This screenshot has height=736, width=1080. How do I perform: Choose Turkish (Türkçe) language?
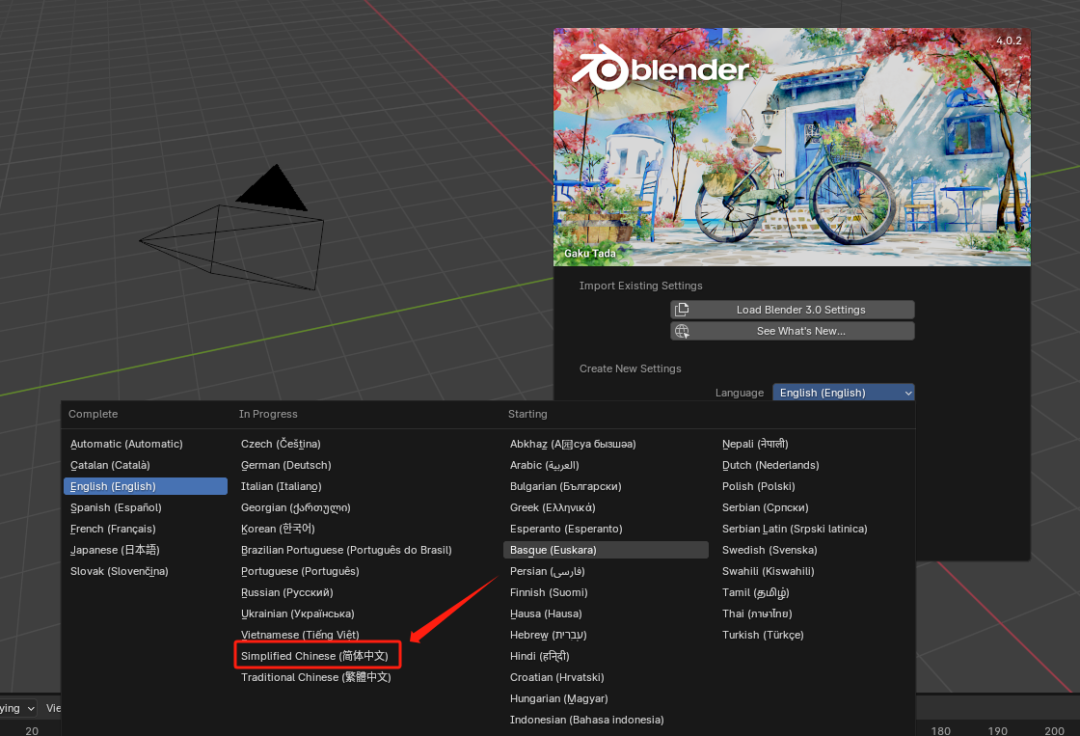click(762, 635)
